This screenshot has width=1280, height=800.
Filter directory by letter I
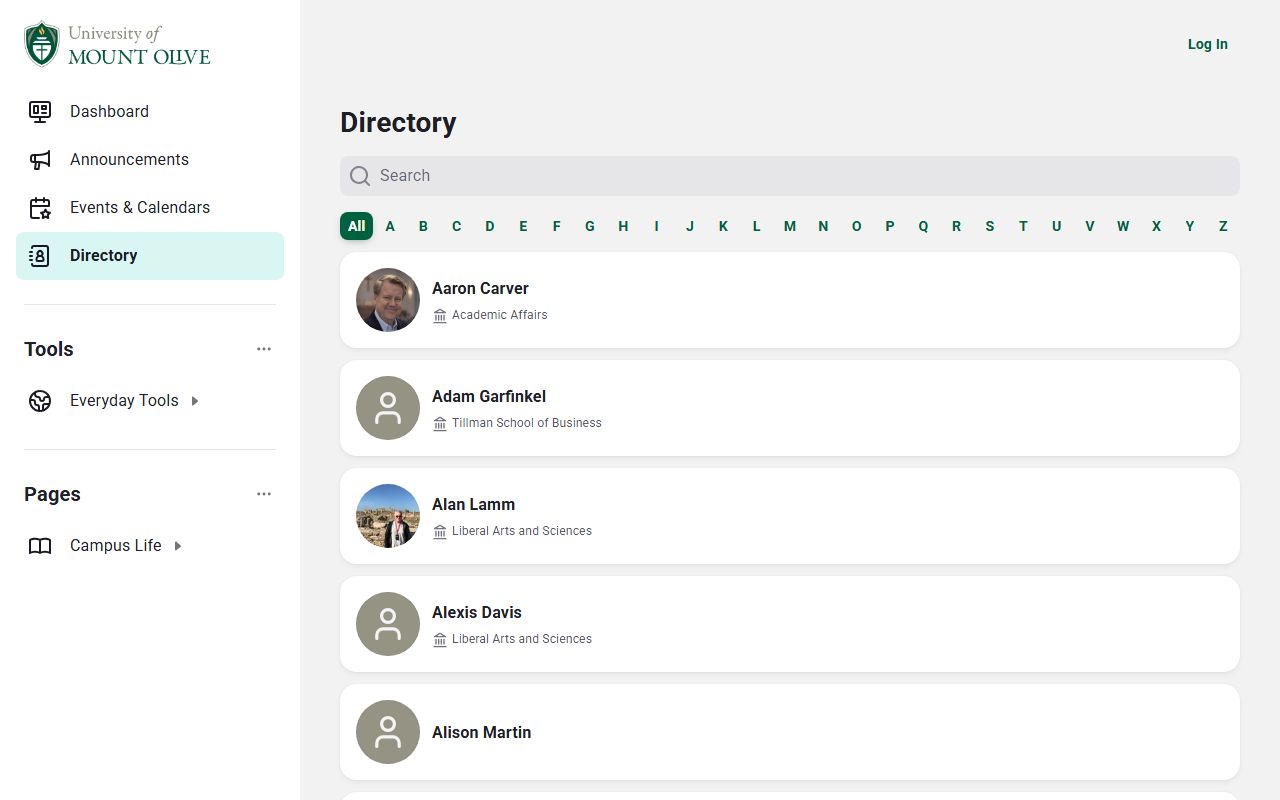(x=657, y=226)
